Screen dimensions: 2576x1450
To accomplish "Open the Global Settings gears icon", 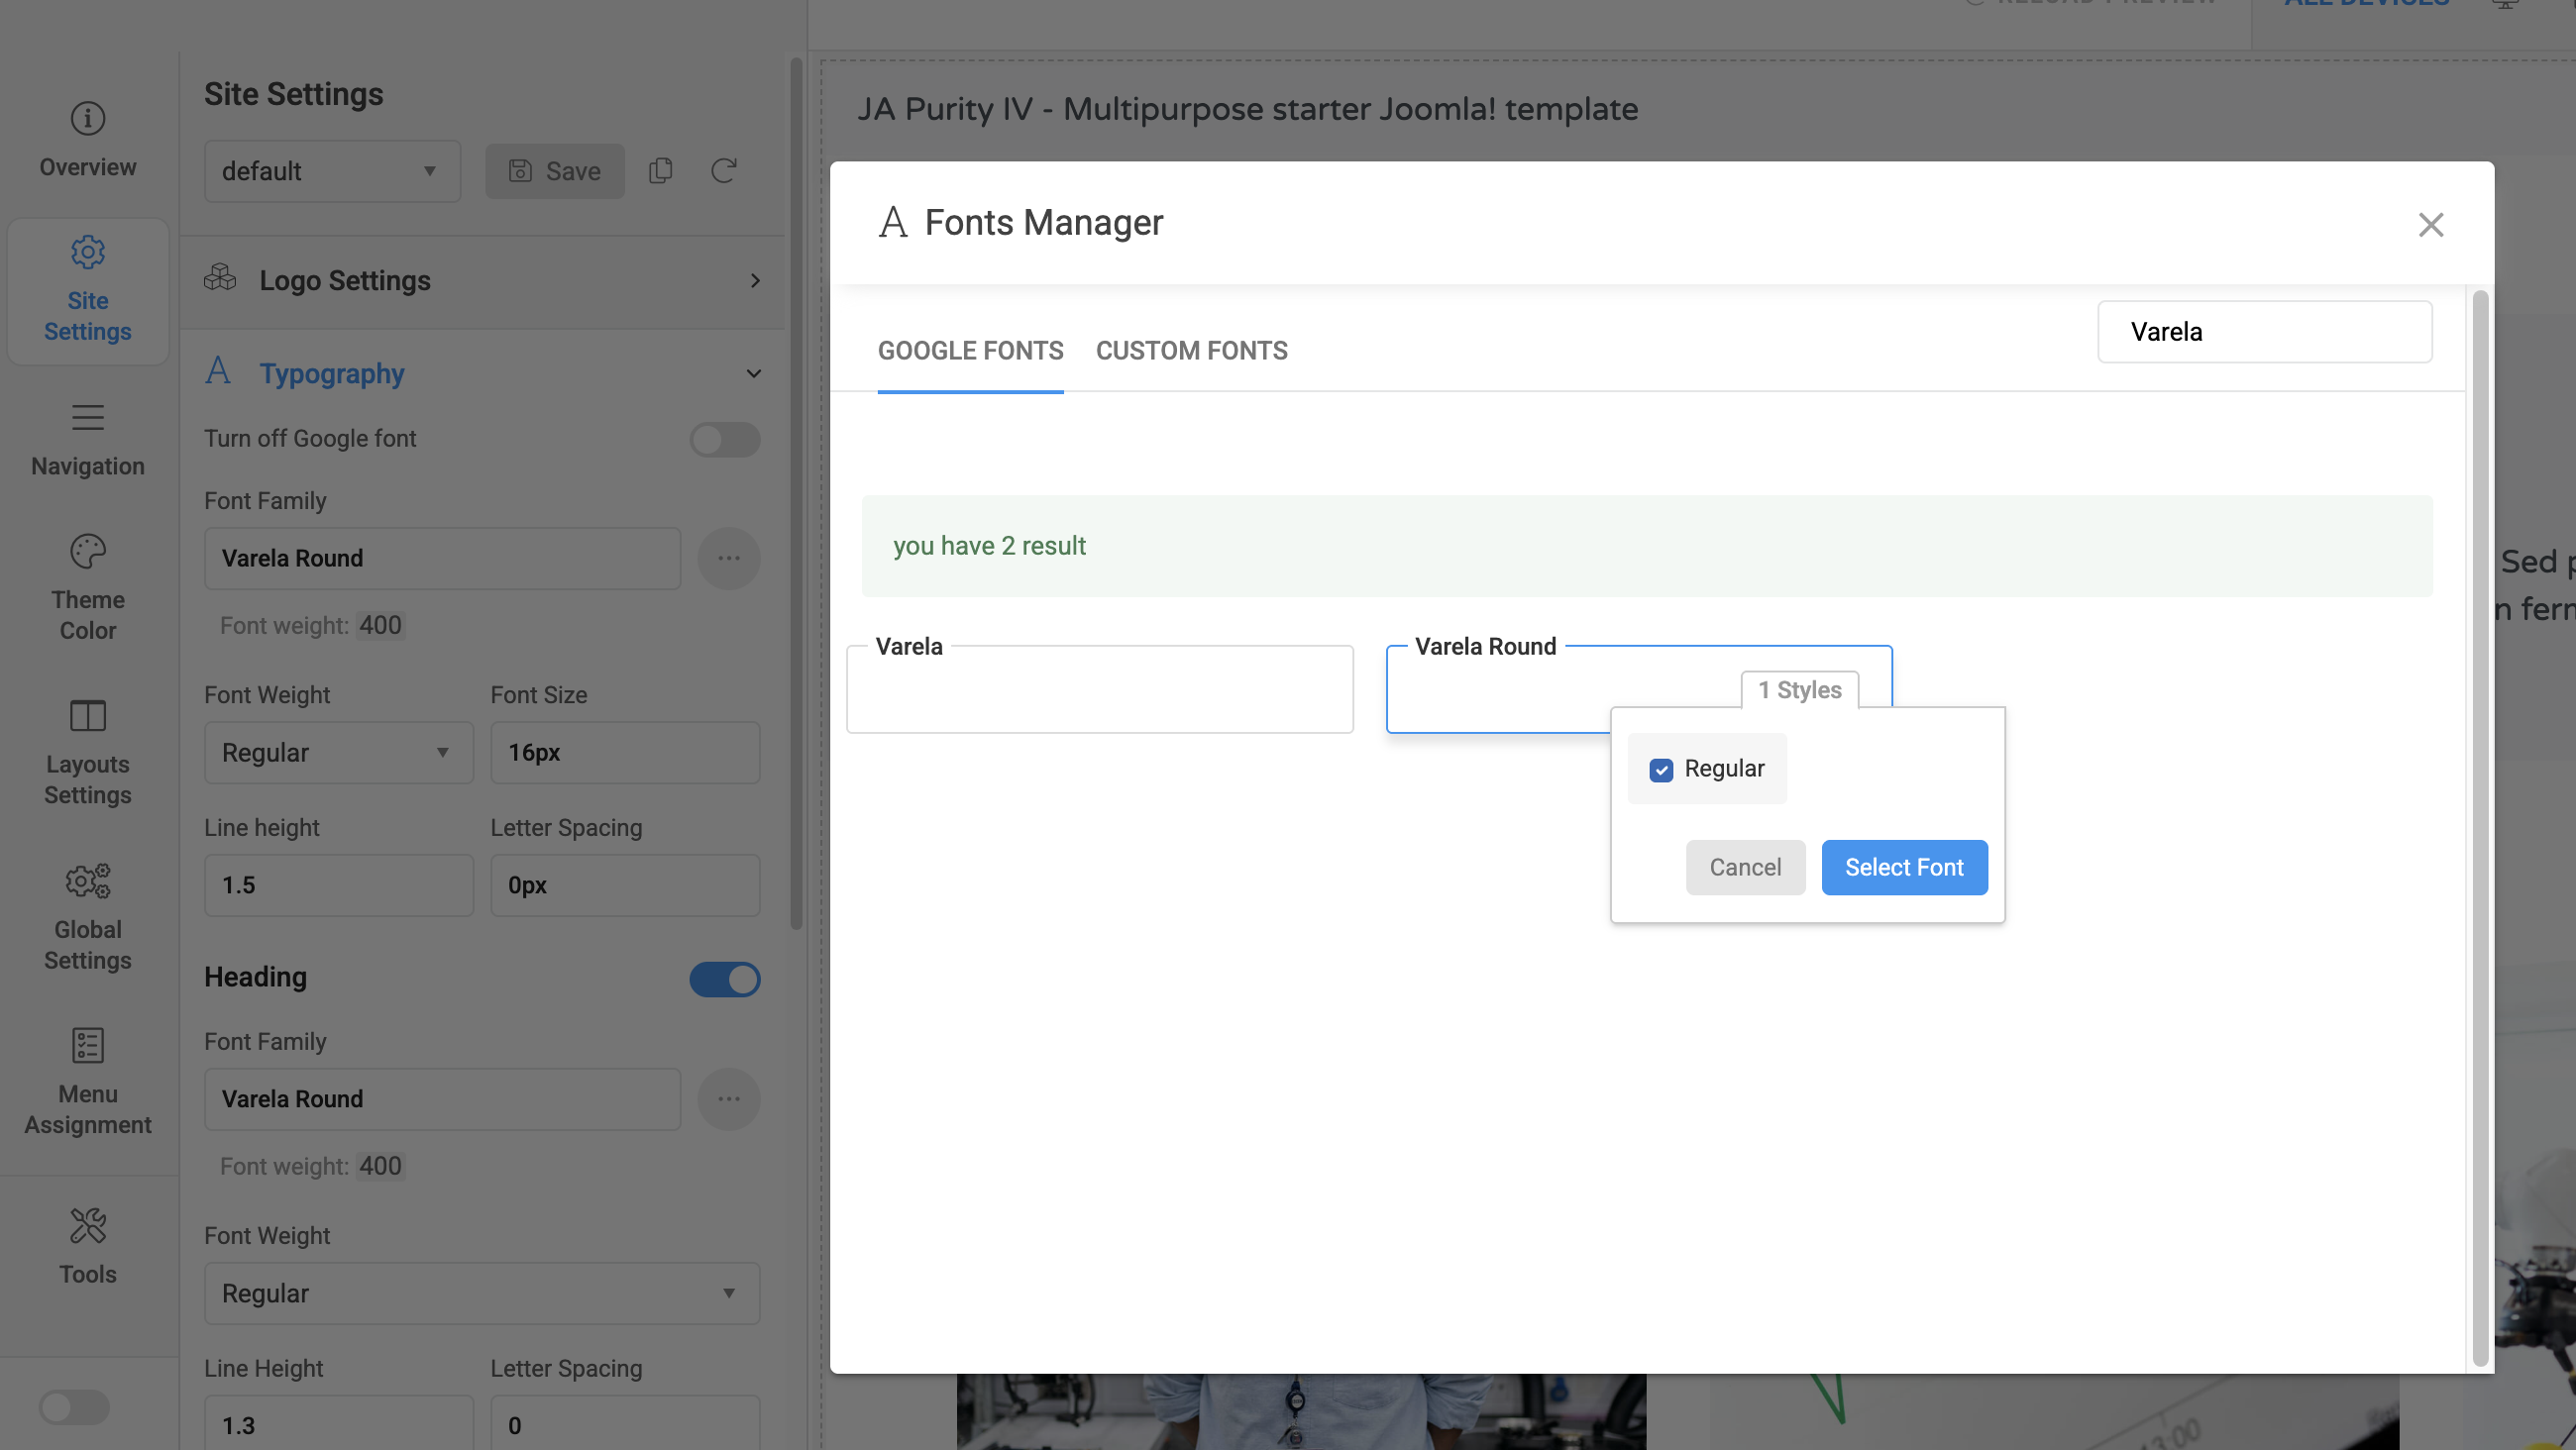I will [88, 881].
